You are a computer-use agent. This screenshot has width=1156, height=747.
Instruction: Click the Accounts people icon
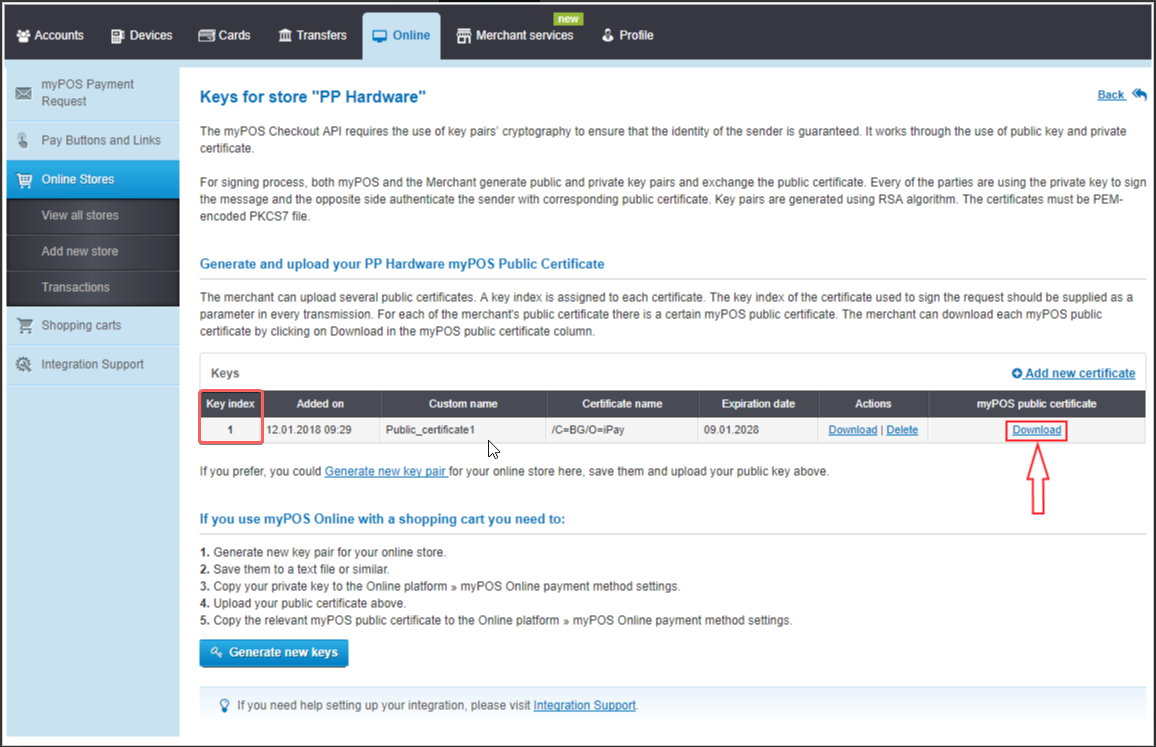(x=24, y=35)
